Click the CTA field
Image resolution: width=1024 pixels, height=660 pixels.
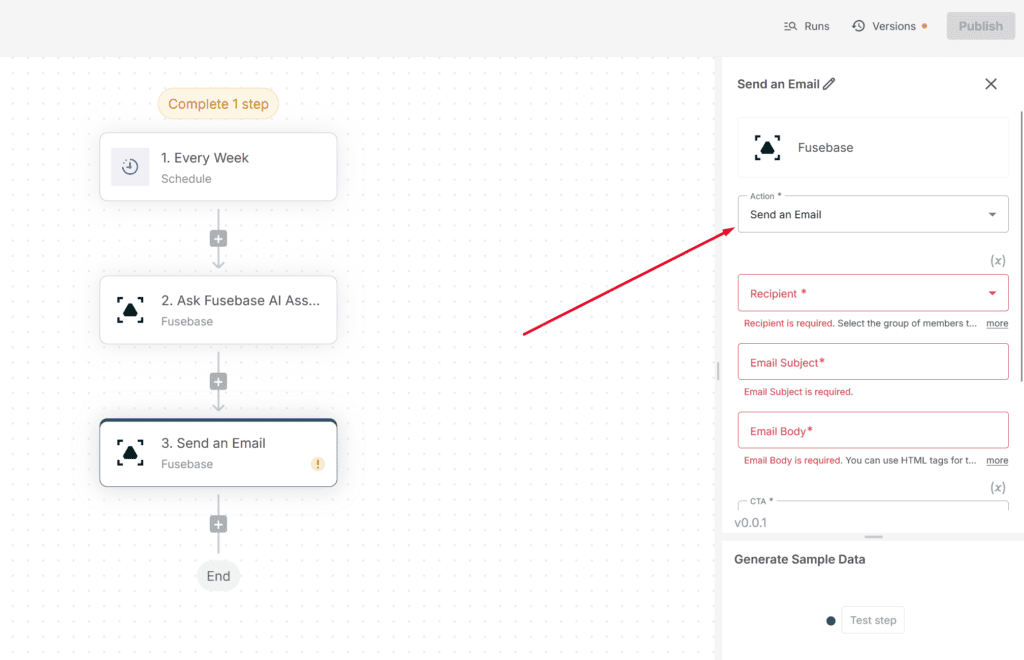[873, 505]
